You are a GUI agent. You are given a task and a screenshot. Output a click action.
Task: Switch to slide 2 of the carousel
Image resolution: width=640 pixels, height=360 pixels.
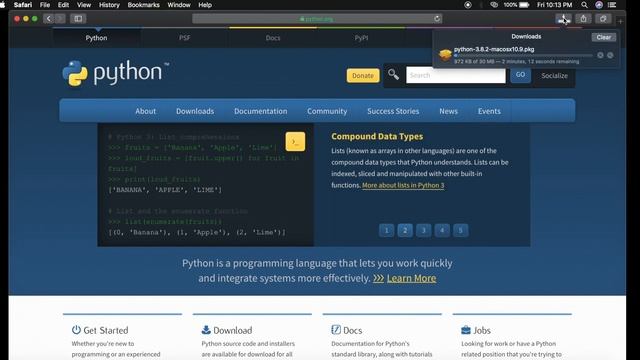[x=405, y=231]
